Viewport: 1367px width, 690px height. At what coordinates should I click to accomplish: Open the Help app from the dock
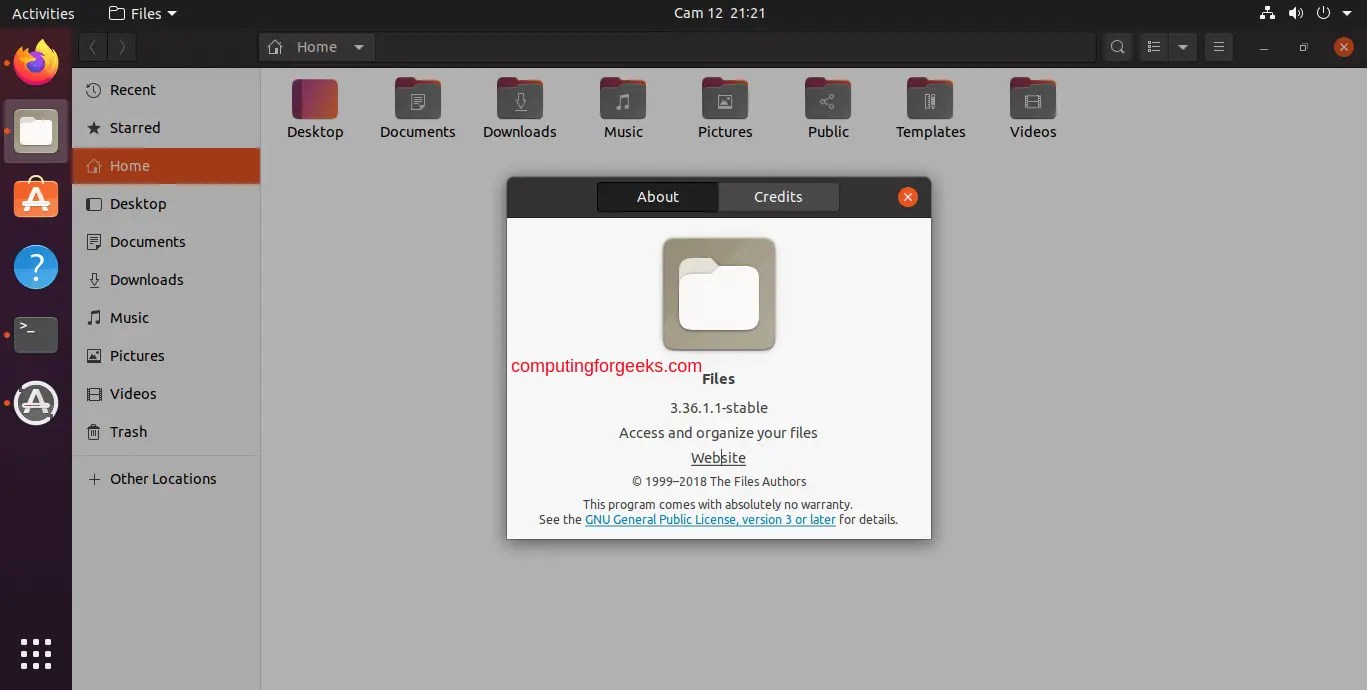35,267
